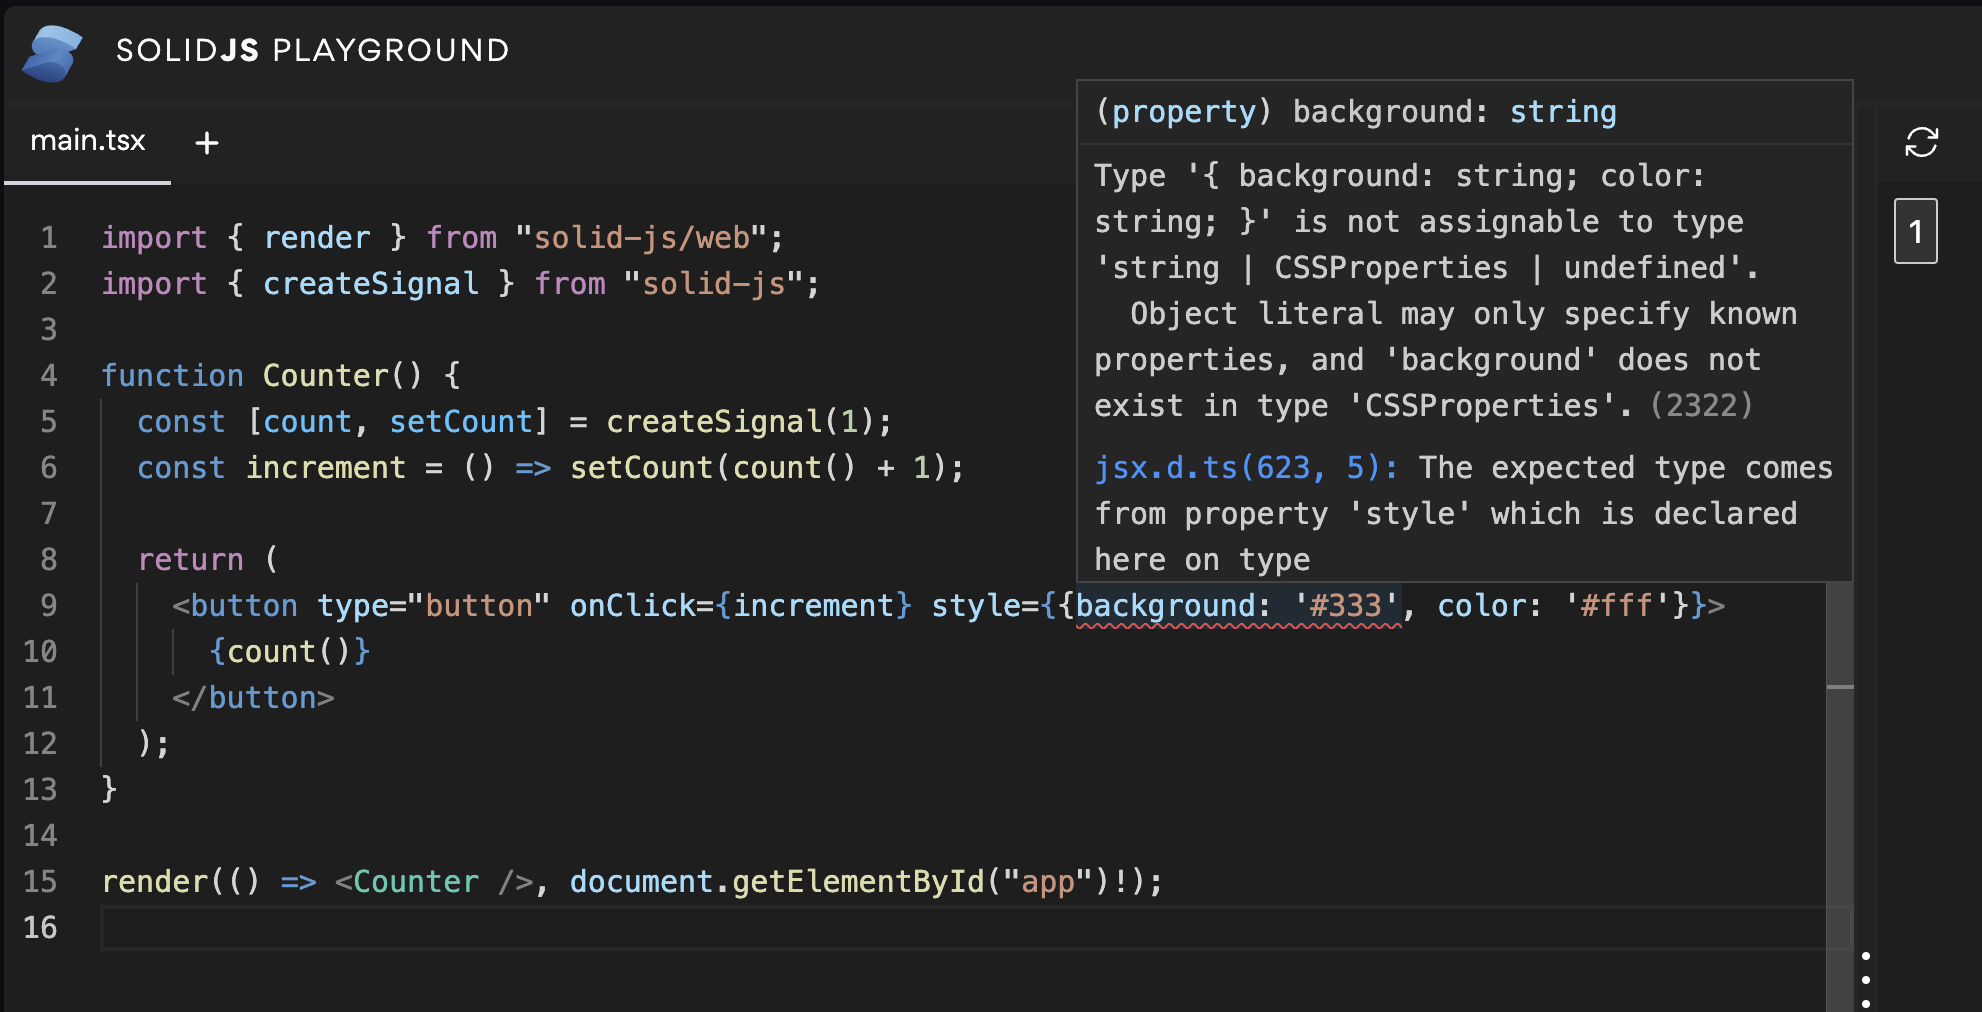Click the SolidJS logo icon
The width and height of the screenshot is (1982, 1012).
pos(52,52)
